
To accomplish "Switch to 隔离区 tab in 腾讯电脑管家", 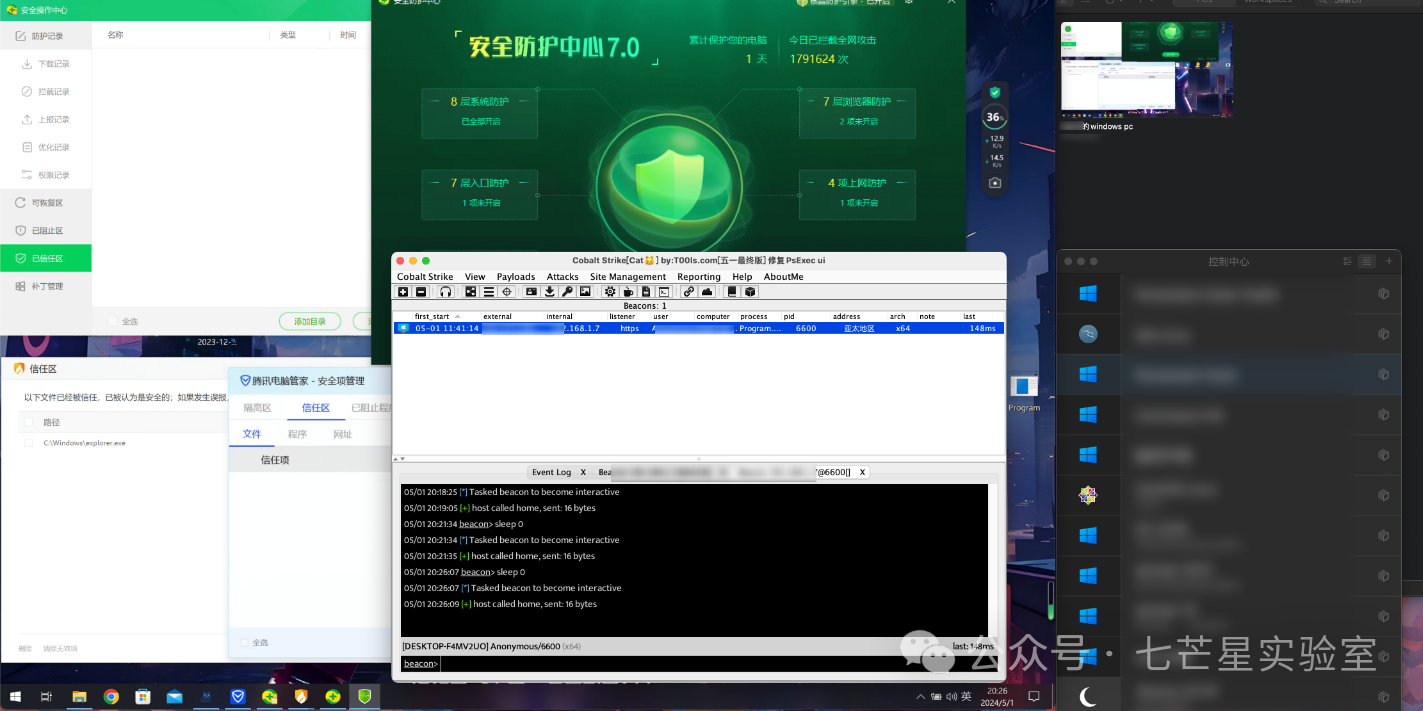I will tap(259, 408).
